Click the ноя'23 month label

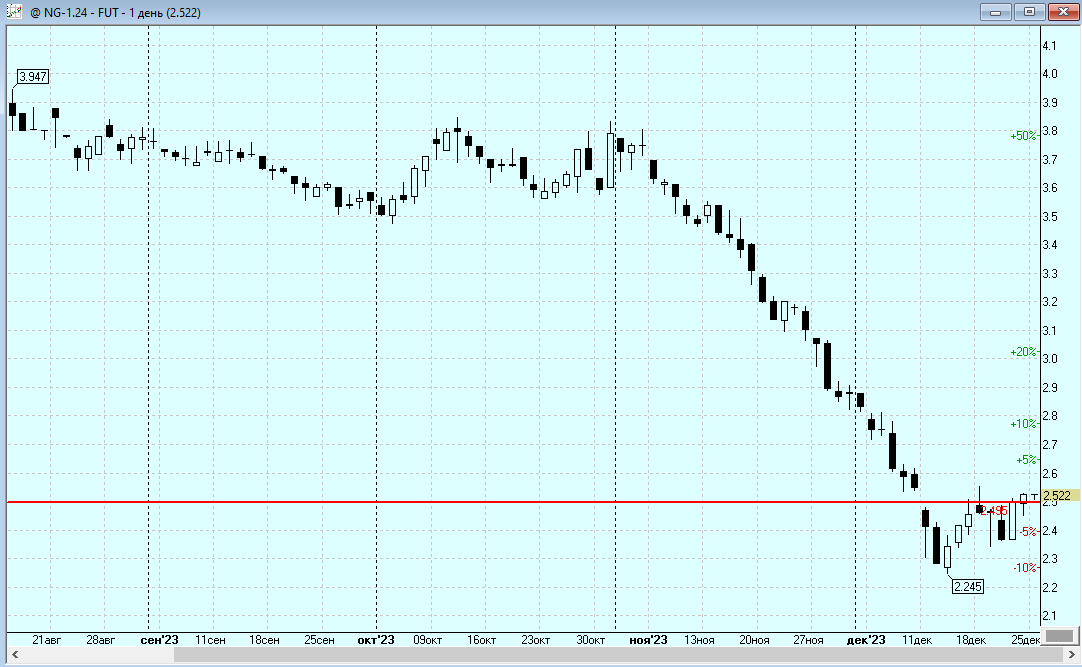649,639
